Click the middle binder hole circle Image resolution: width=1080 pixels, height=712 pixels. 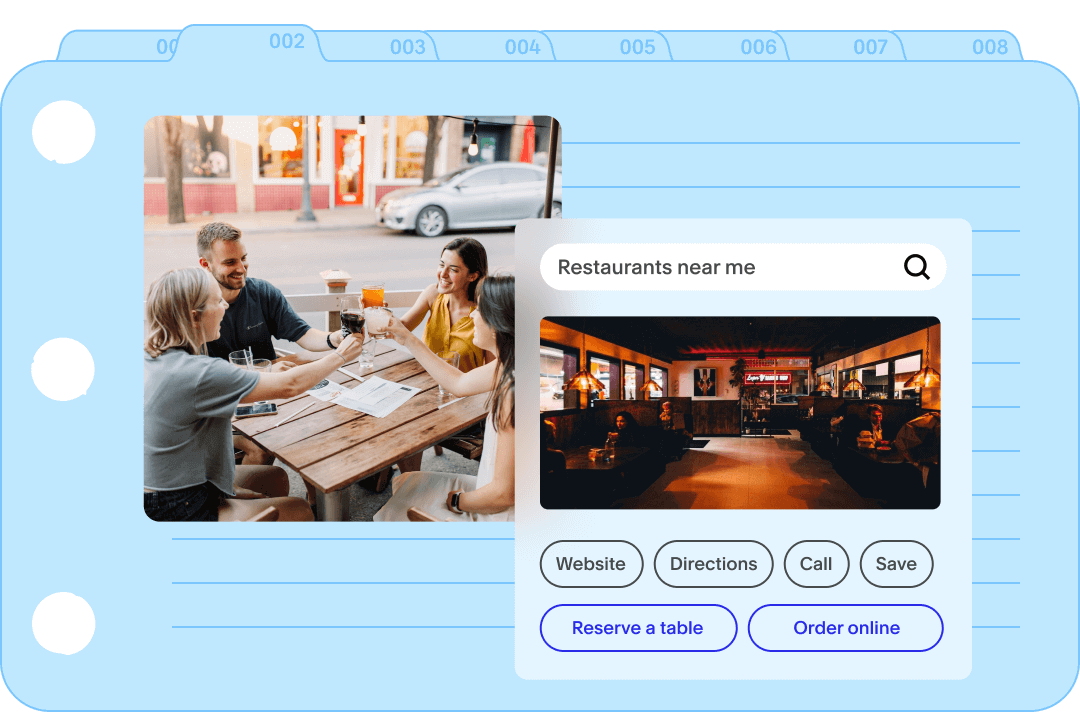point(64,369)
